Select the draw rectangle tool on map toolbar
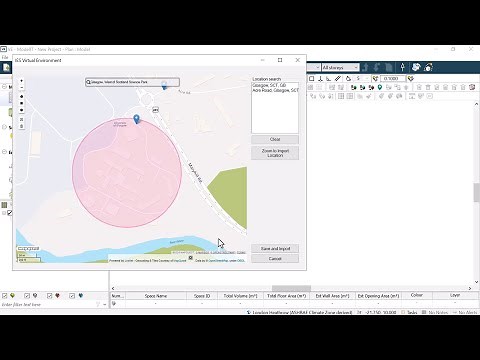Image resolution: width=480 pixels, height=360 pixels. click(x=22, y=103)
